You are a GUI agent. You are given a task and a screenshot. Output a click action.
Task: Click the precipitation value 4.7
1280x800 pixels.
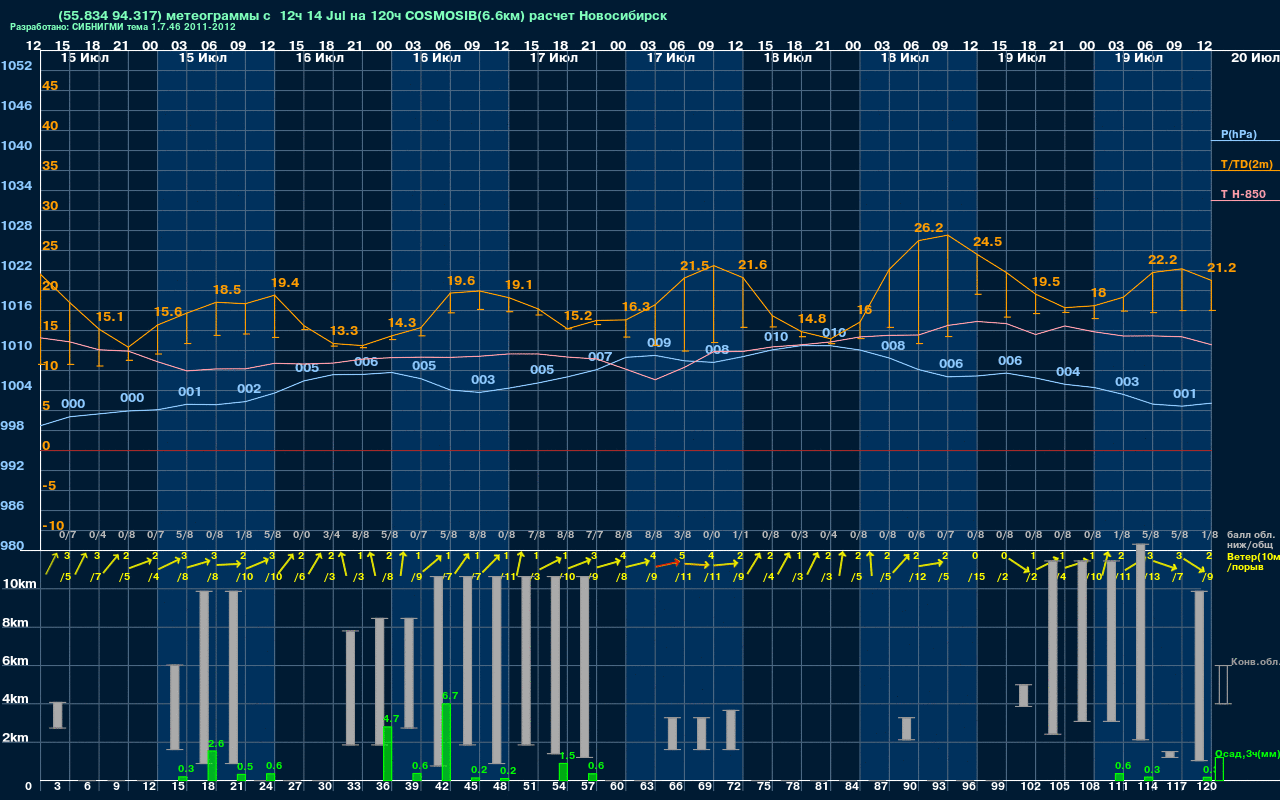pyautogui.click(x=391, y=719)
